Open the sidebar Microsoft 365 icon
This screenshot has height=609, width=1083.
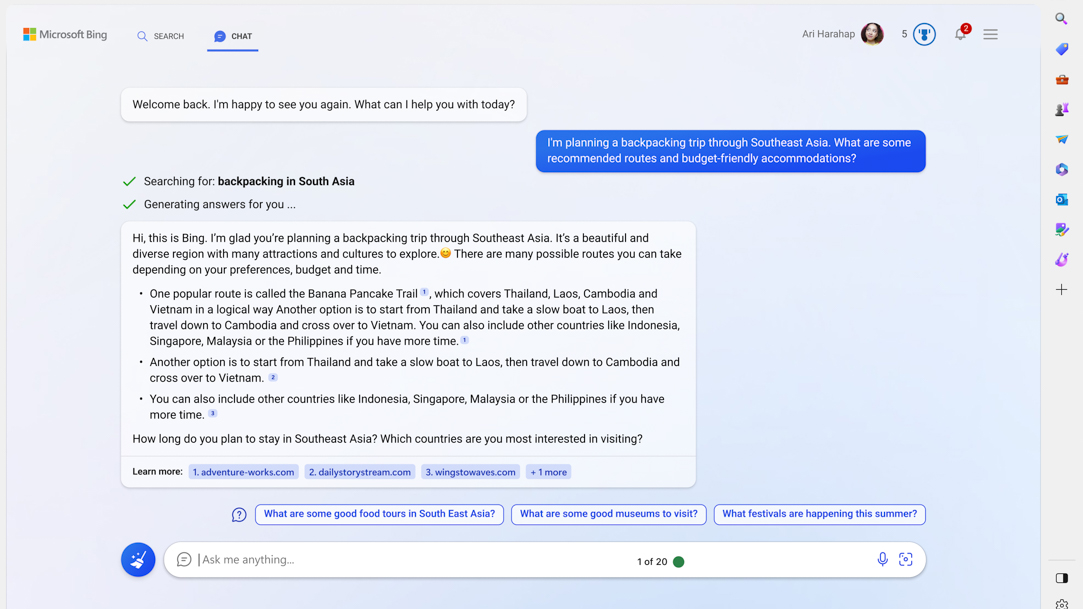click(1062, 169)
